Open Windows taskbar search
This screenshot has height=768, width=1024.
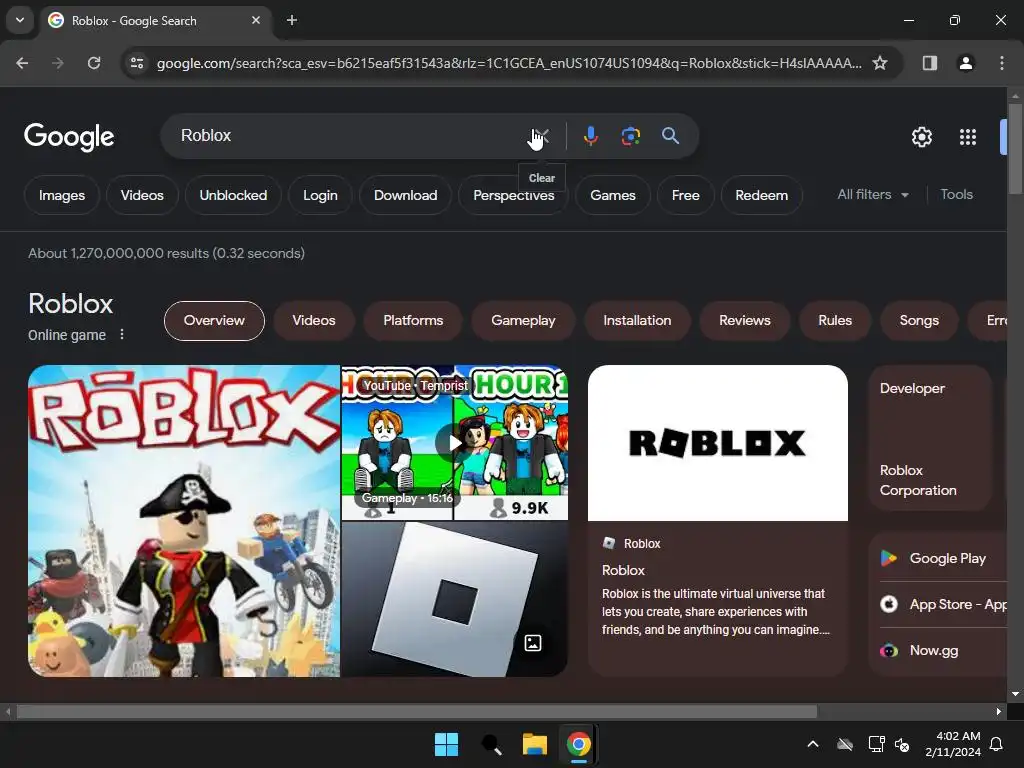[491, 744]
